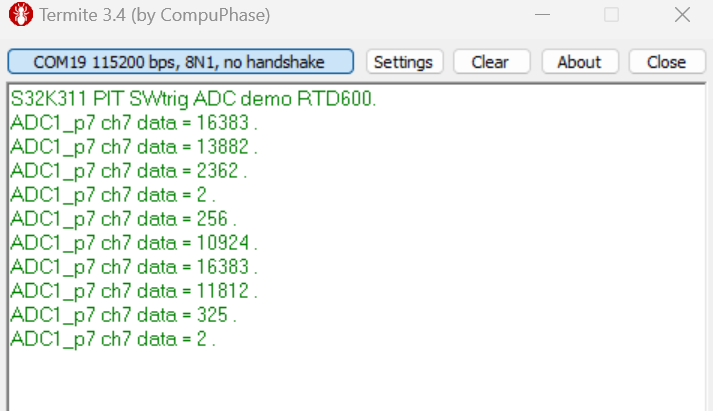Select the 'S32K311 PIT SWtrig ADC demo RTD600.' line
Viewport: 713px width, 411px height.
click(193, 99)
